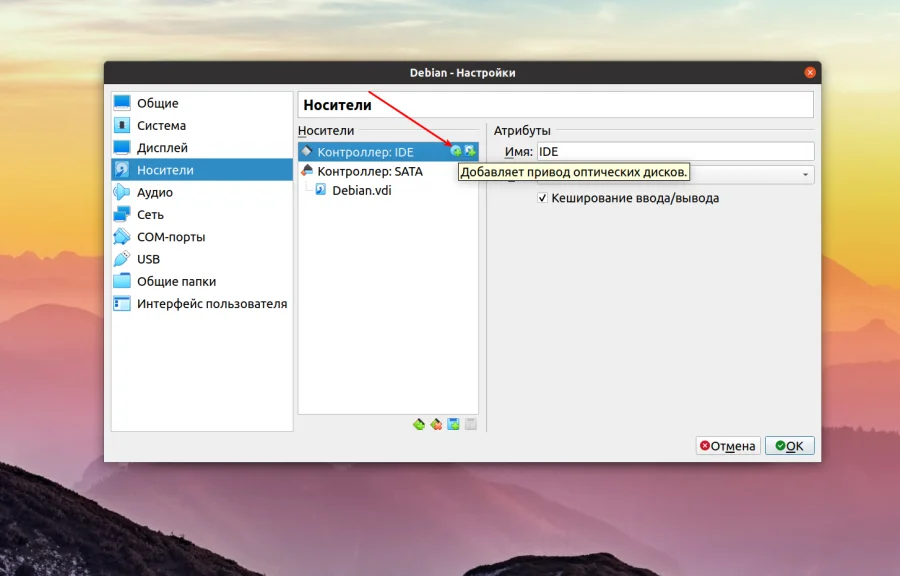Remove the selected storage controller
The image size is (900, 576).
click(x=434, y=423)
